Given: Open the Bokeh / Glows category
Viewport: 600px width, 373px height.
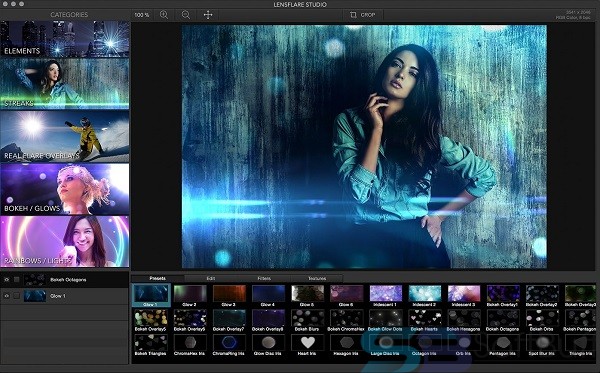Looking at the screenshot, I should click(65, 189).
